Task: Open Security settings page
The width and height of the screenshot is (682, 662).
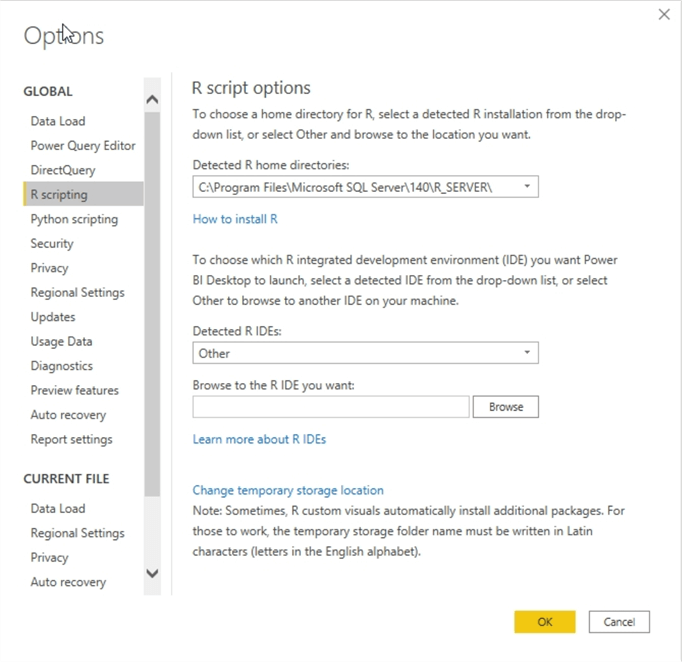Action: tap(52, 243)
